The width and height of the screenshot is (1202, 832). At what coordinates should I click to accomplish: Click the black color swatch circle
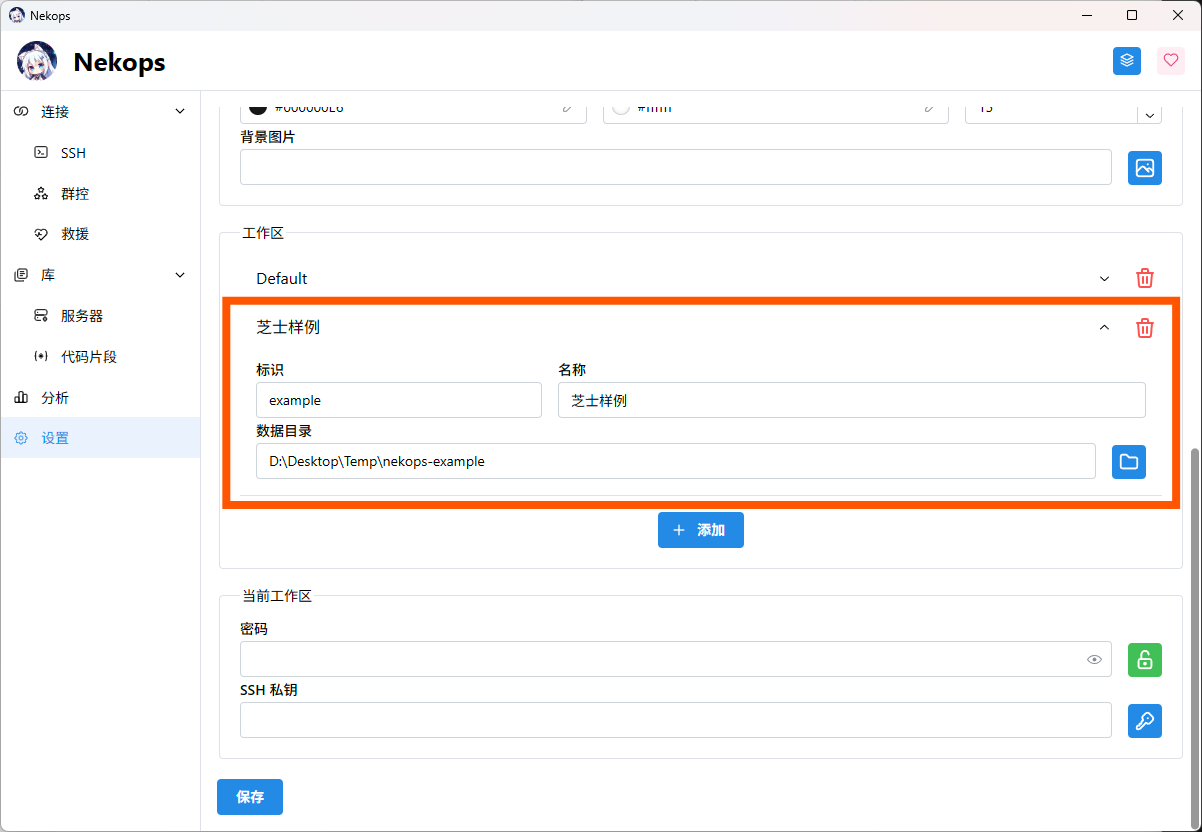258,108
